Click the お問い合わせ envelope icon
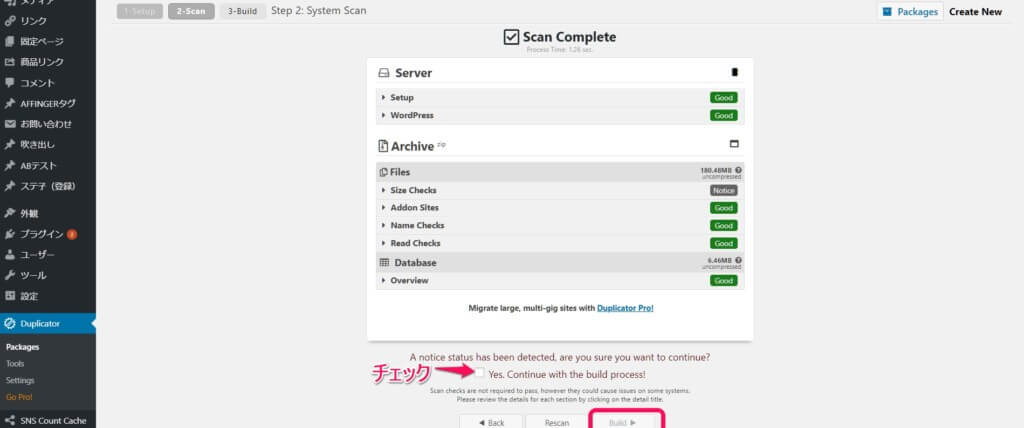 point(10,124)
